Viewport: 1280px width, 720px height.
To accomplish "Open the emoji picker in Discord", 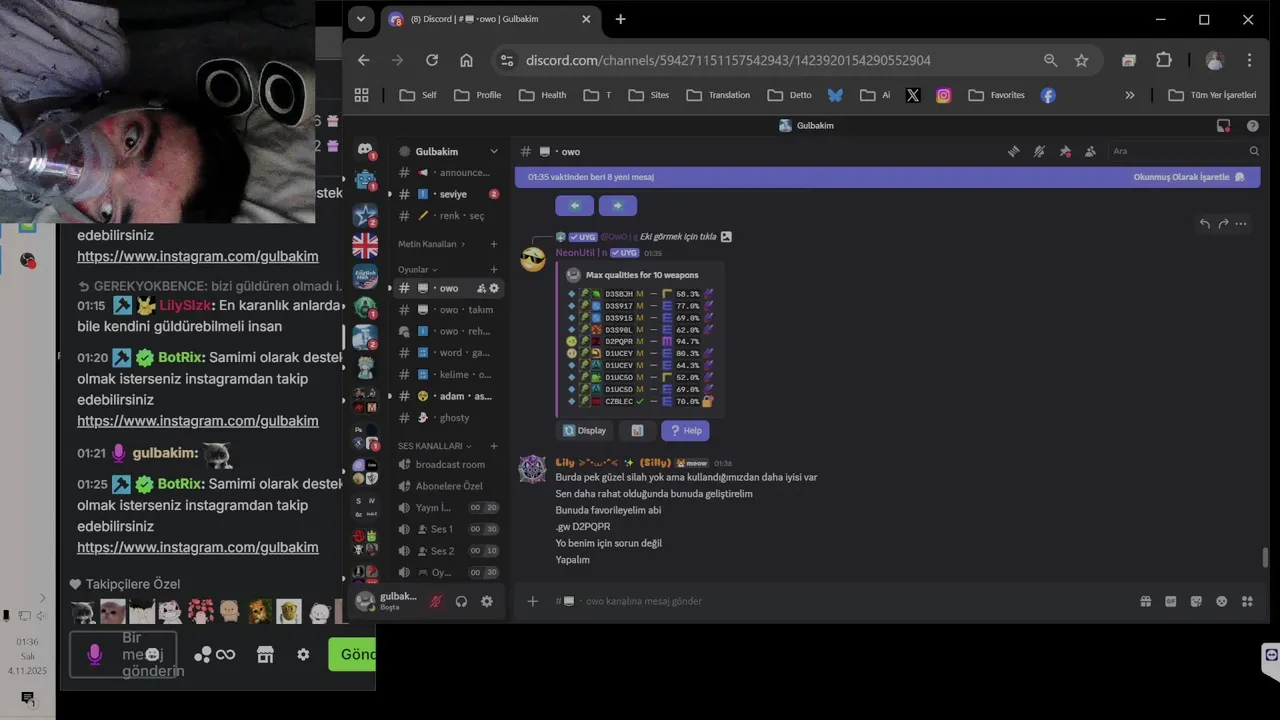I will point(1221,601).
